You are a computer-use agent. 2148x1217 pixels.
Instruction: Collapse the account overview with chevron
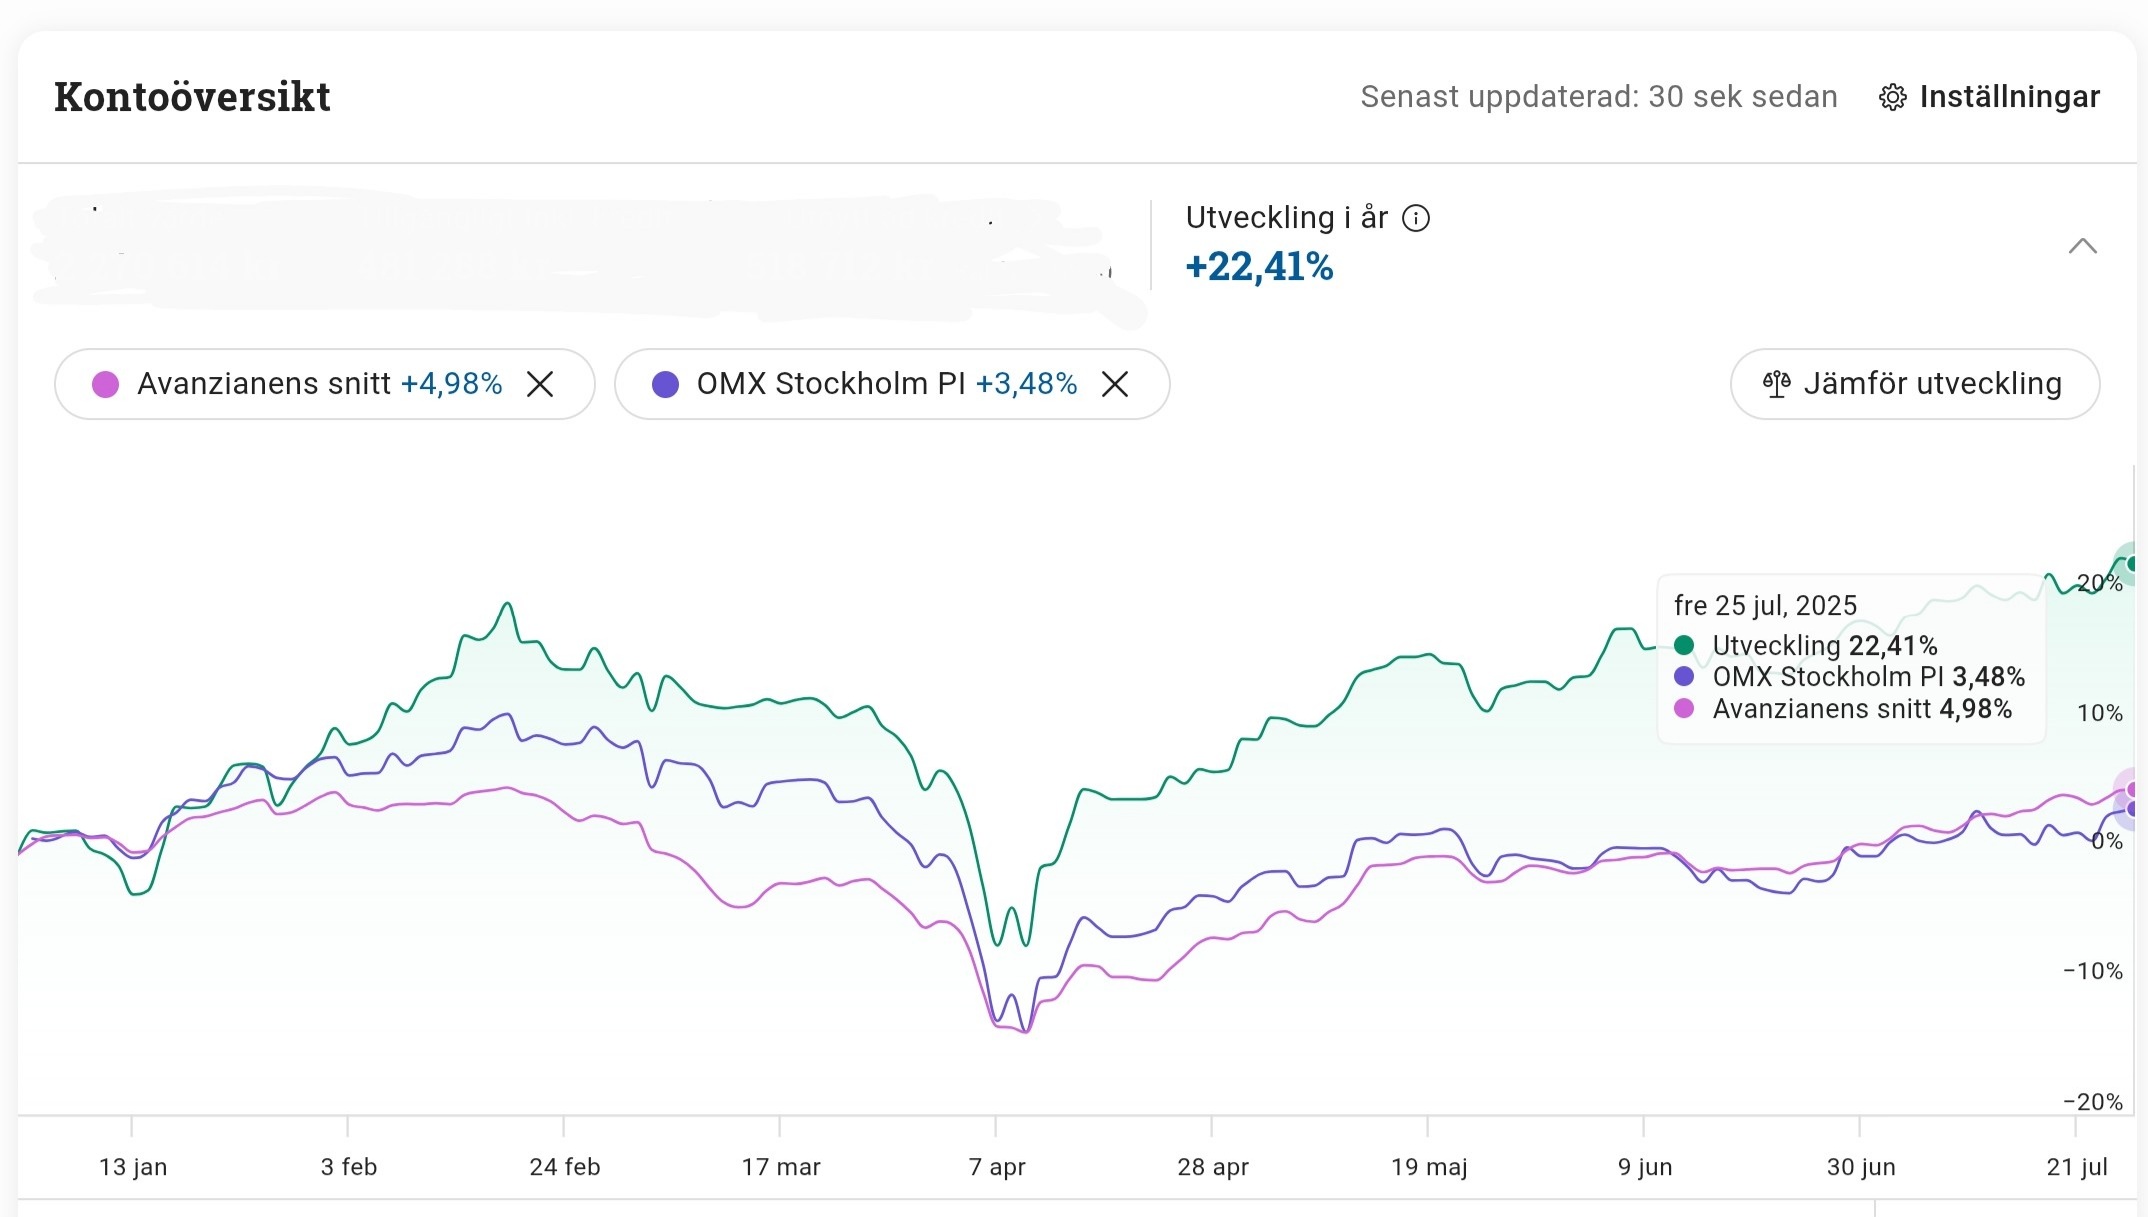coord(2082,246)
